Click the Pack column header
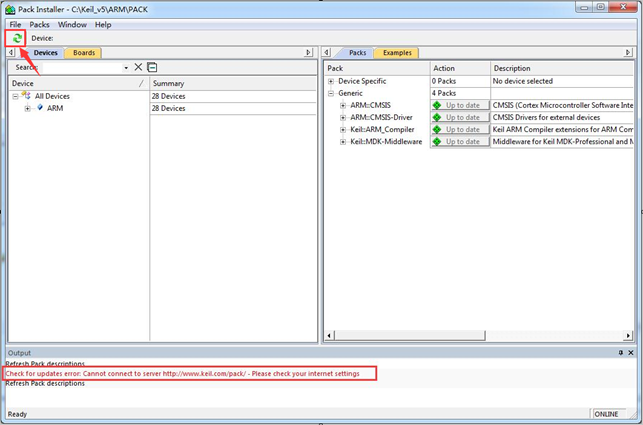This screenshot has height=425, width=643. (x=377, y=68)
